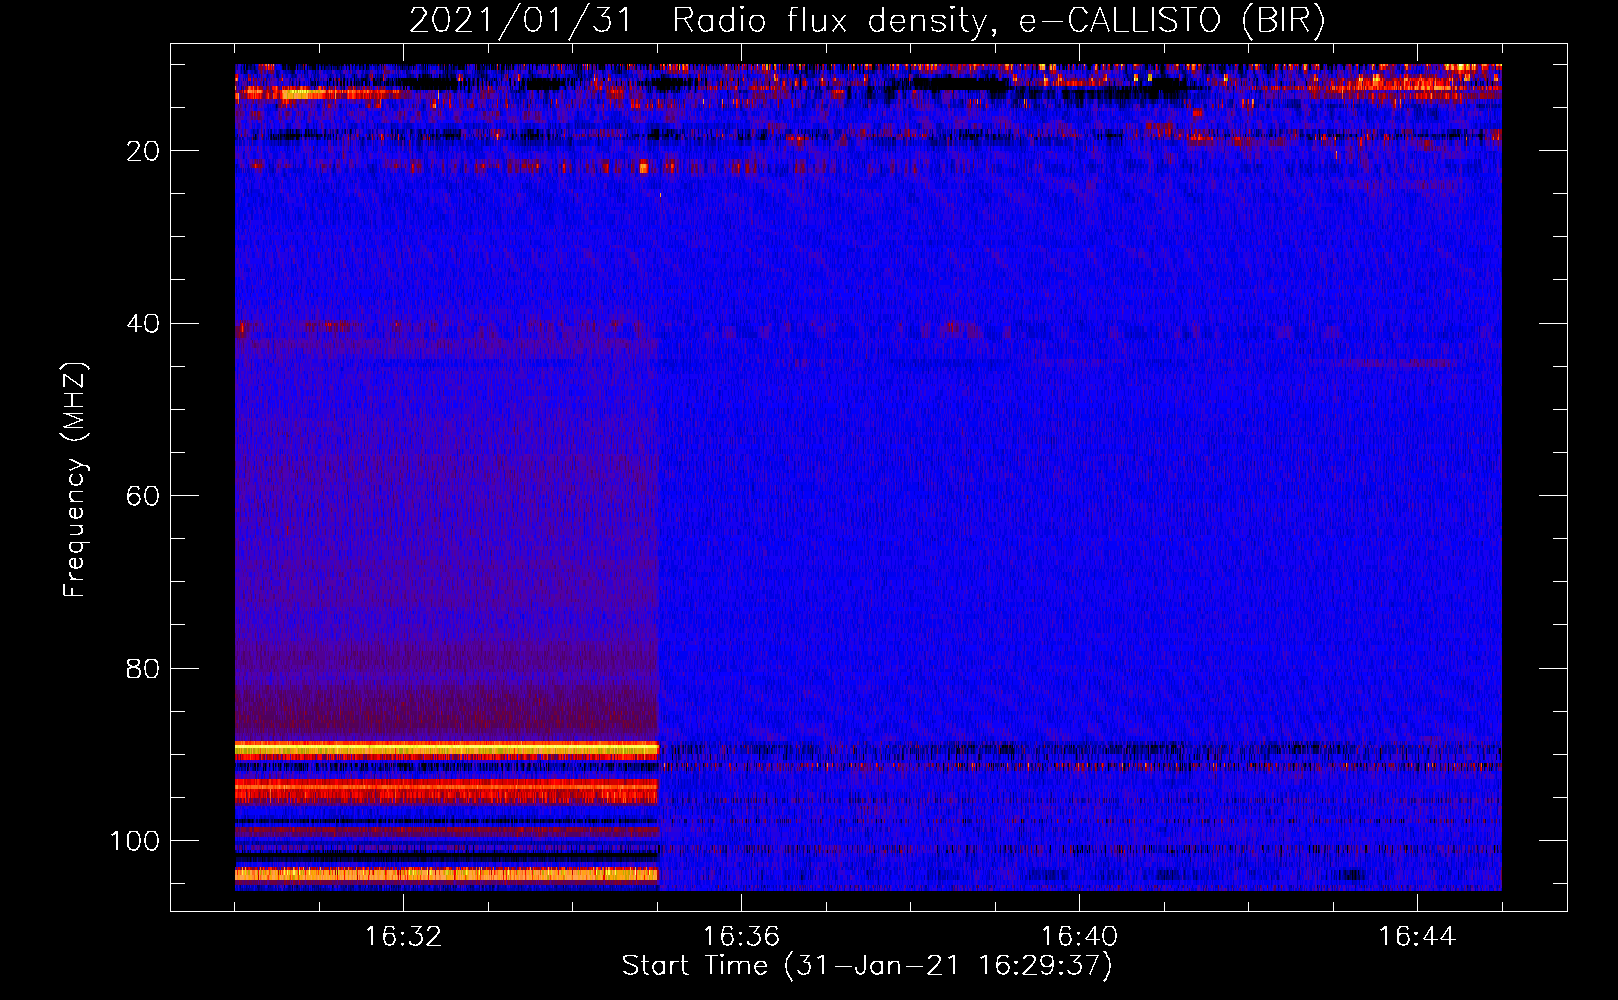Screen dimensions: 1618x1000
Task: Click the frequency tick label '80'
Action: (144, 668)
